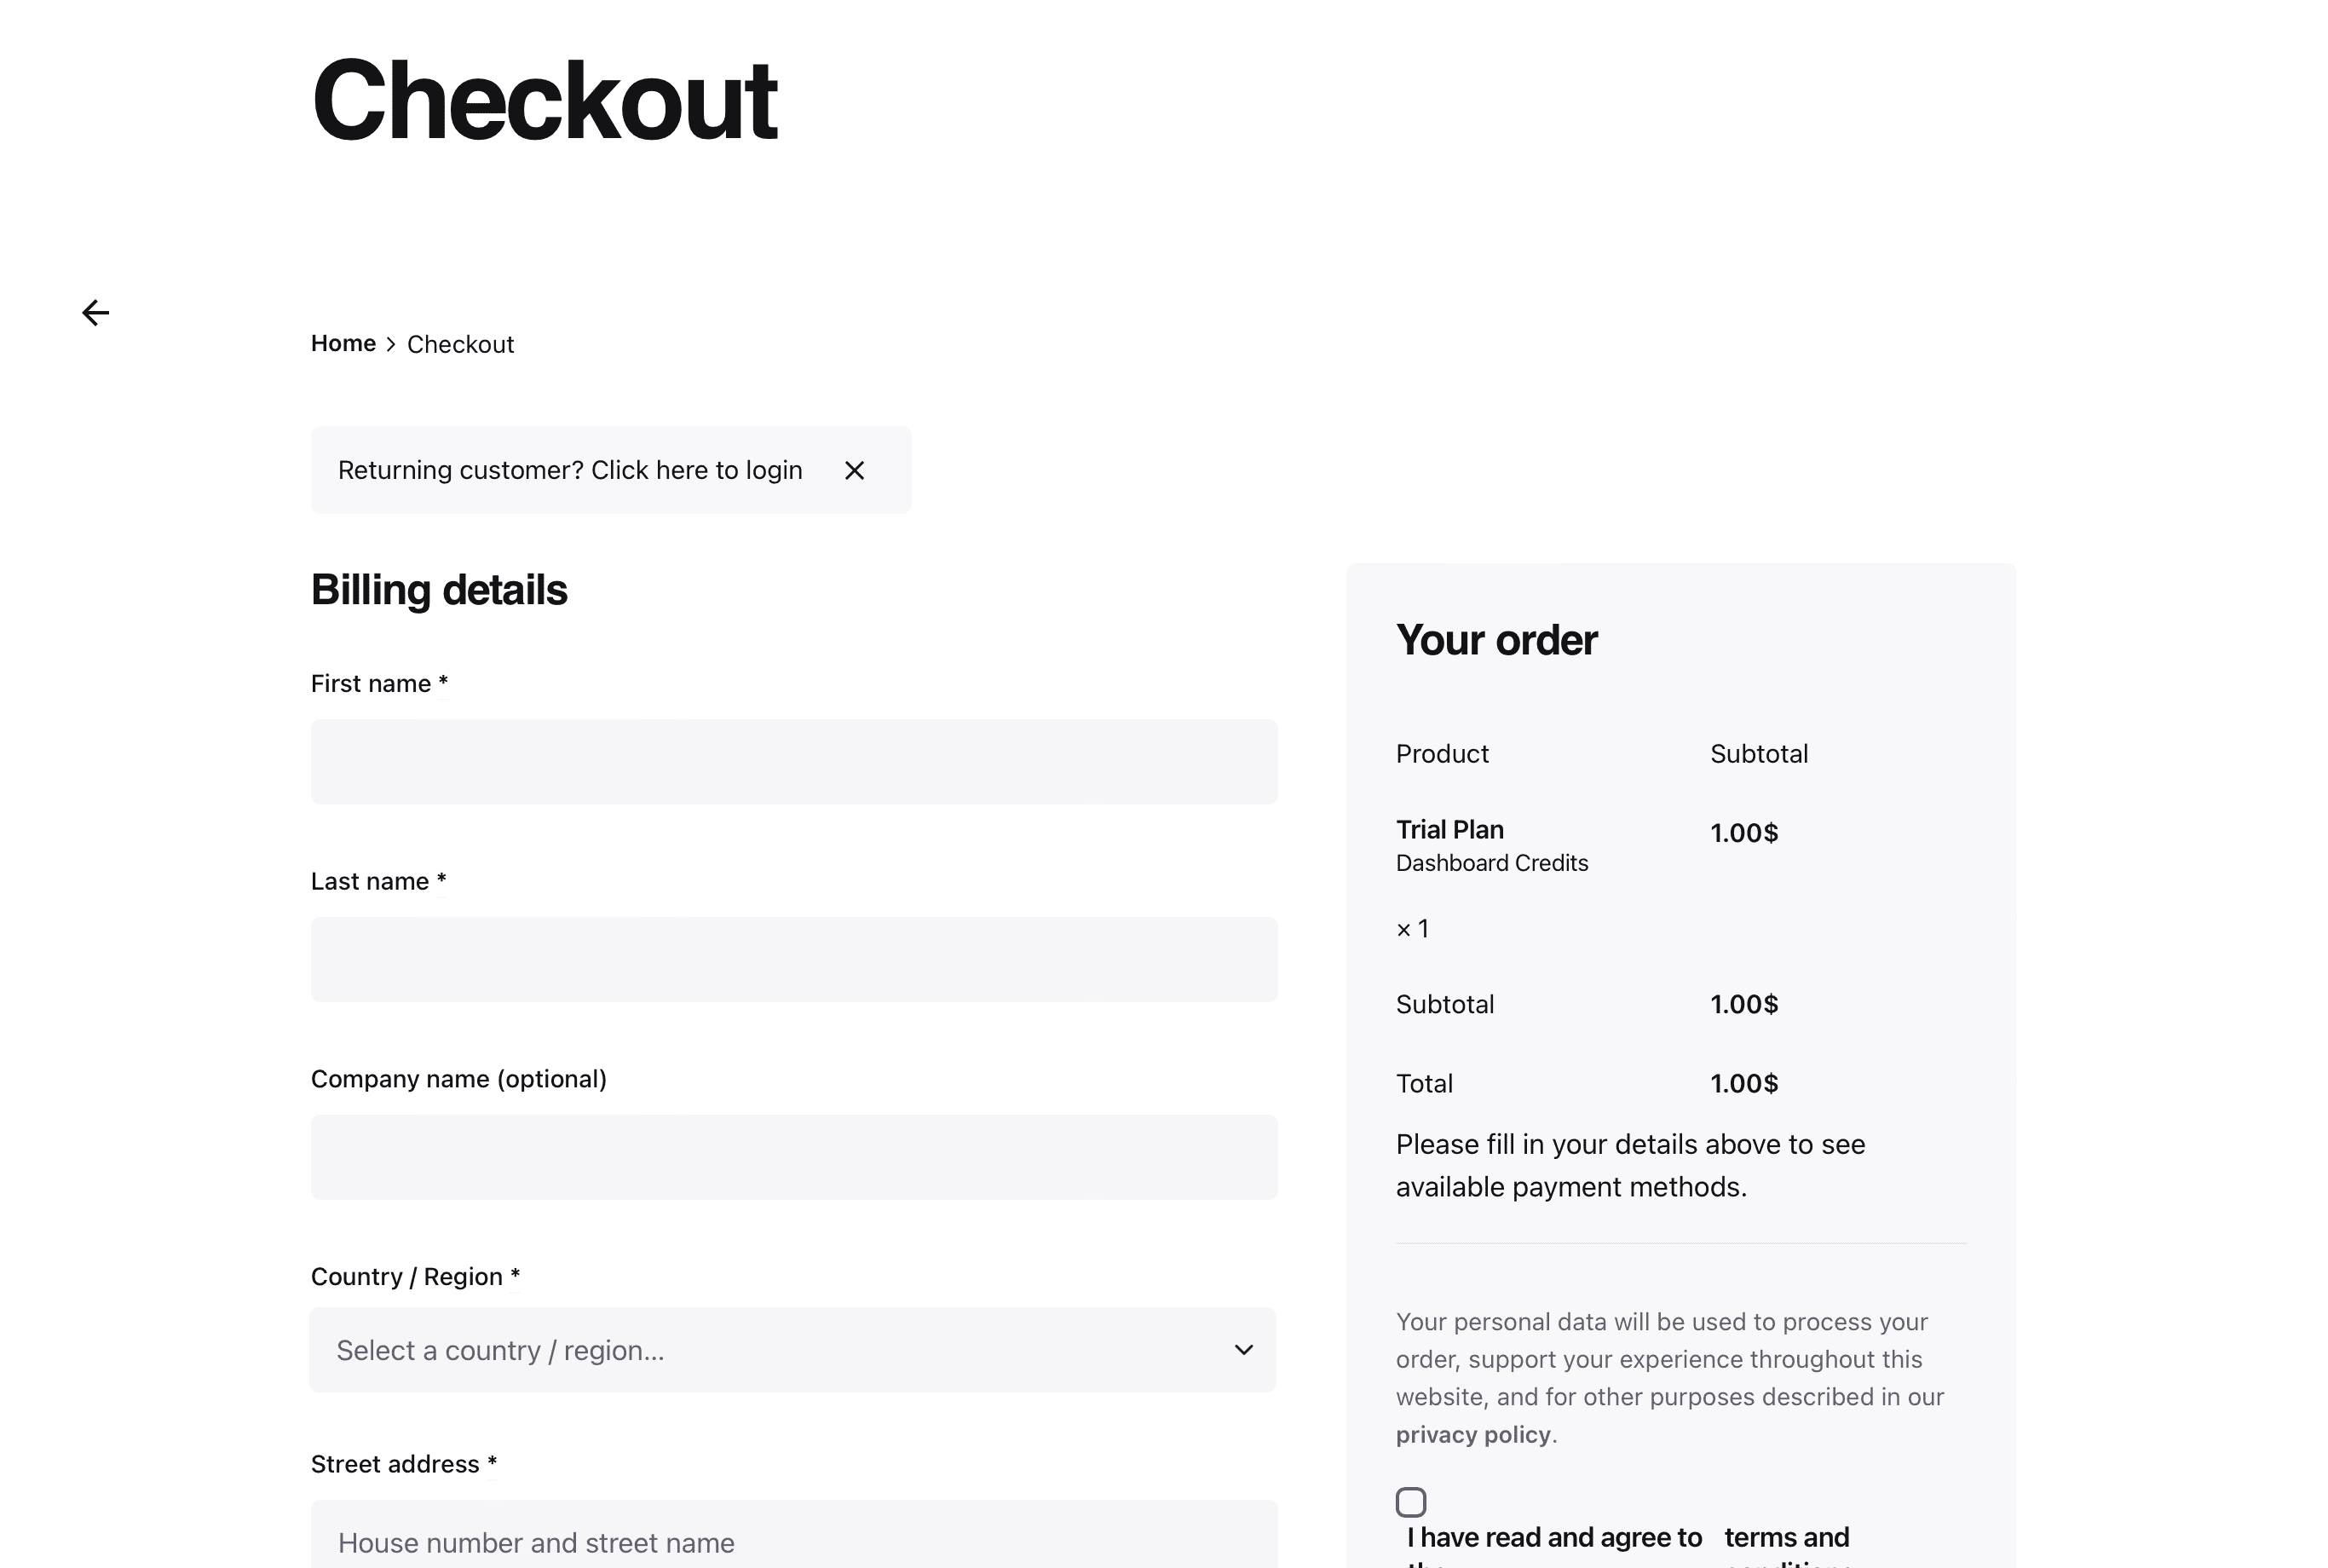Click the Your order summary title

[1496, 640]
